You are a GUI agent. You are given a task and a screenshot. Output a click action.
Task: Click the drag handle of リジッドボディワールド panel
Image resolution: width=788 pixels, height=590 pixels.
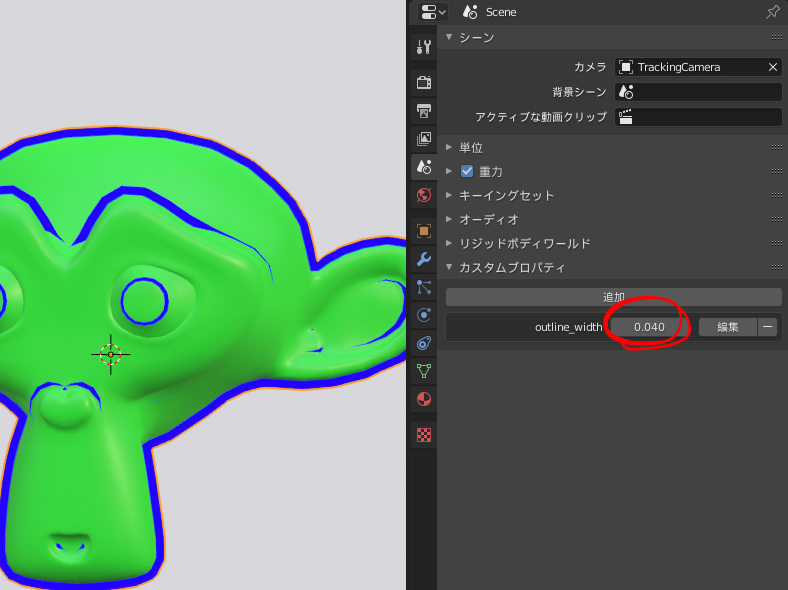pyautogui.click(x=776, y=244)
